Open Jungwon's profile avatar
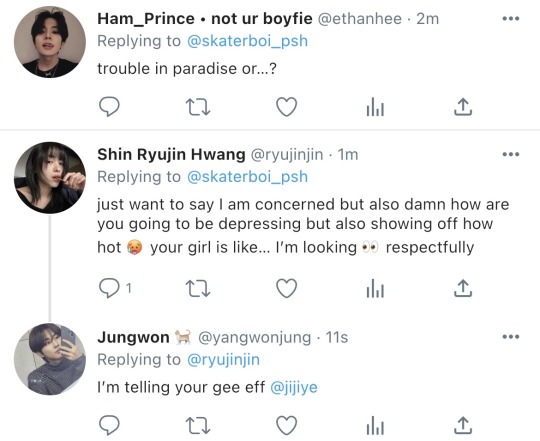This screenshot has height=441, width=540. point(50,359)
